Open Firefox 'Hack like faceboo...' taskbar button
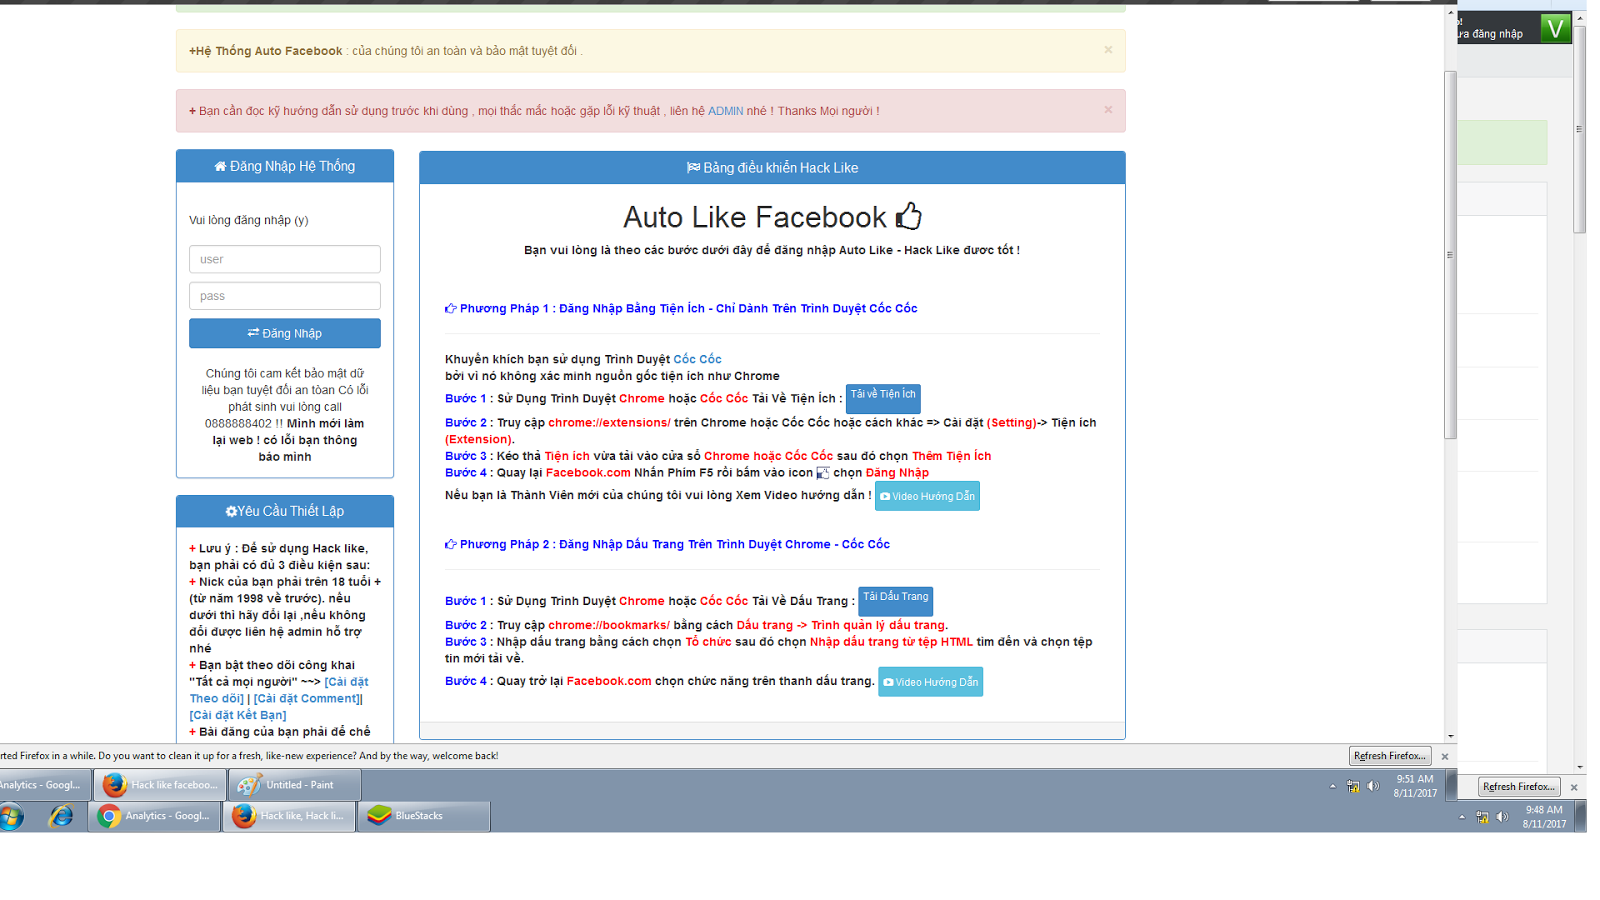 [160, 785]
